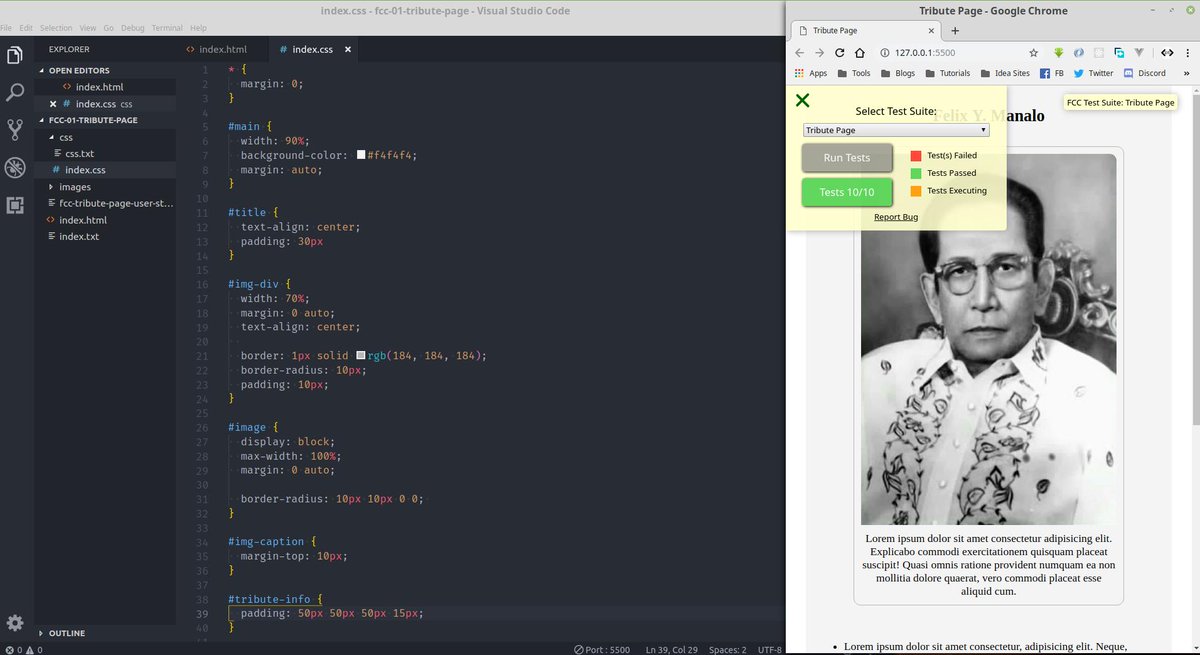Screen dimensions: 1200x655
Task: Open the Tutorials bookmarks folder
Action: (947, 73)
